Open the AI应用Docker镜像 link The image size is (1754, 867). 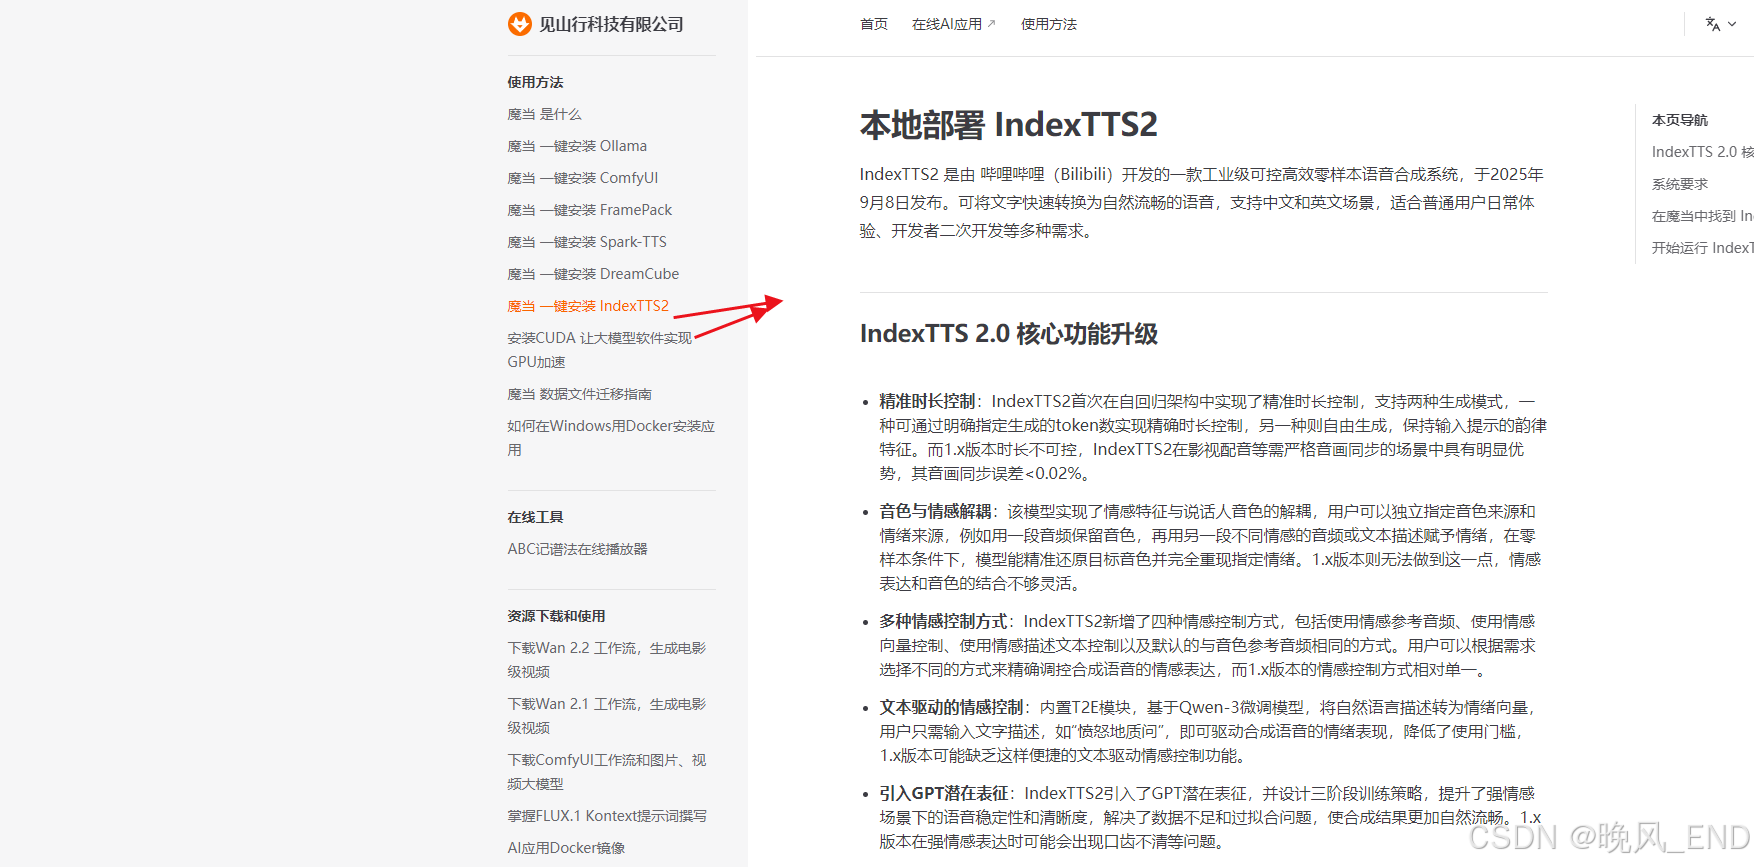click(x=566, y=848)
